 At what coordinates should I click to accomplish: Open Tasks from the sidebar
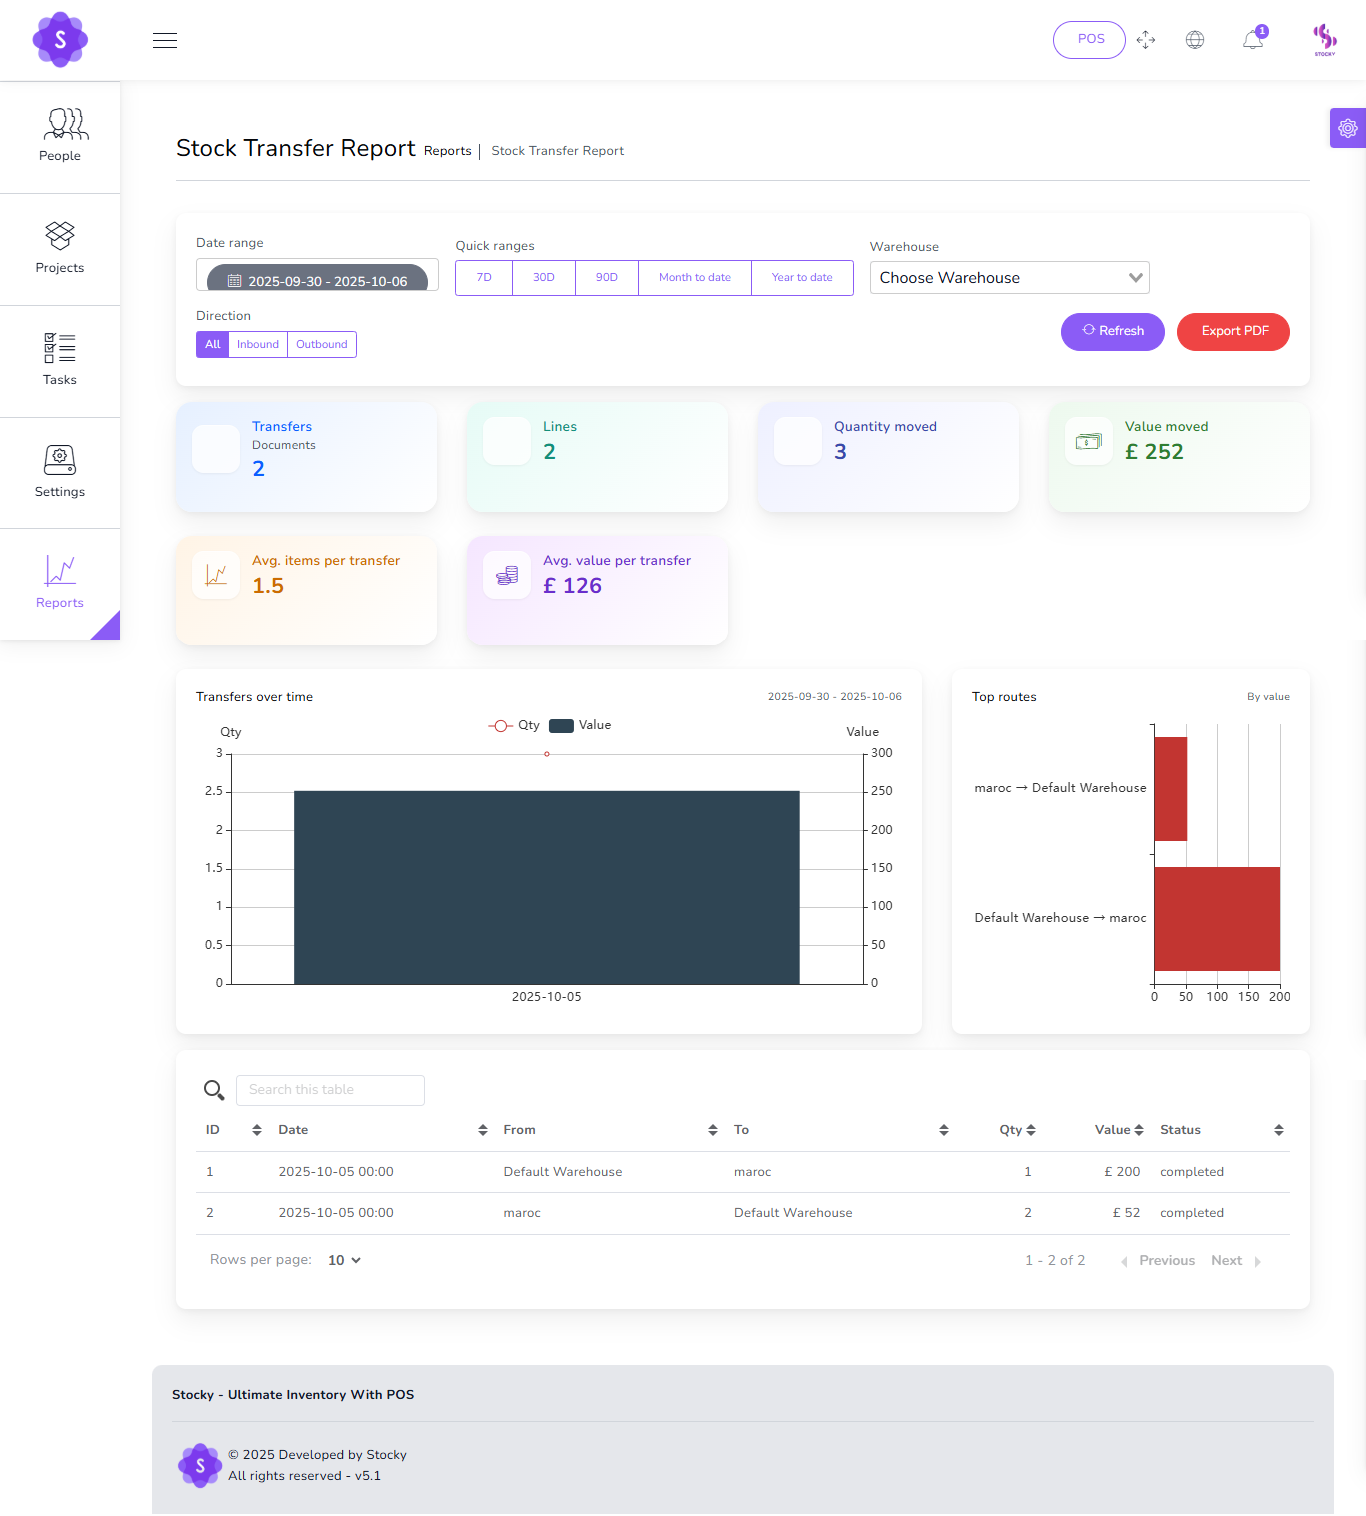60,360
